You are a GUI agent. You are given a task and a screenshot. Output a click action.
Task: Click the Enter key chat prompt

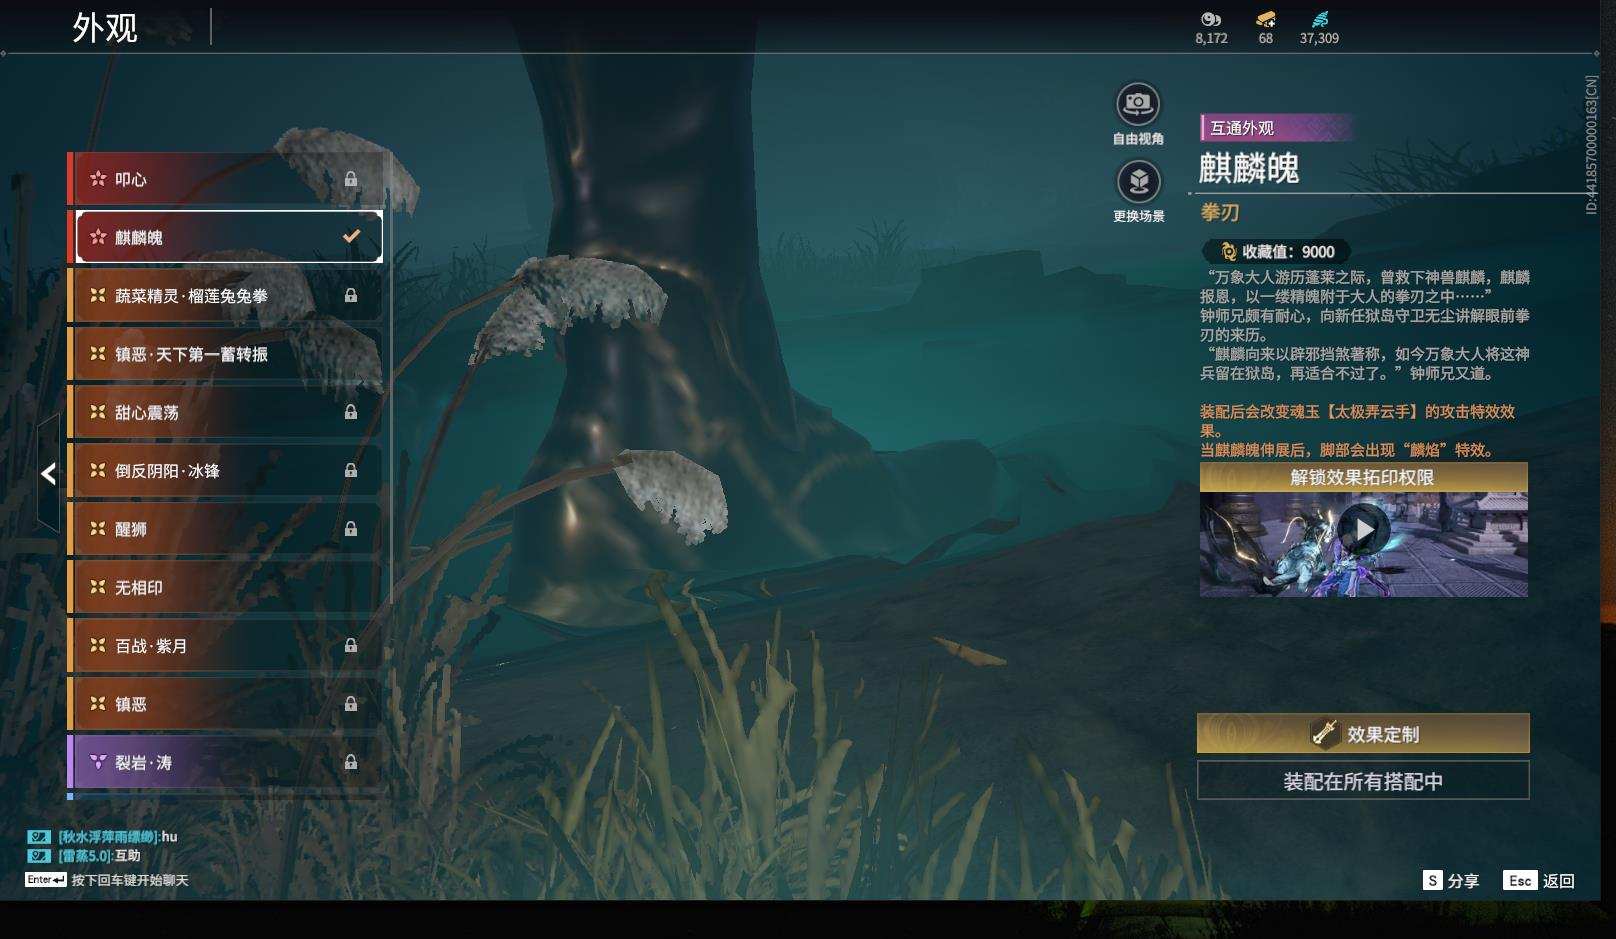click(x=46, y=880)
